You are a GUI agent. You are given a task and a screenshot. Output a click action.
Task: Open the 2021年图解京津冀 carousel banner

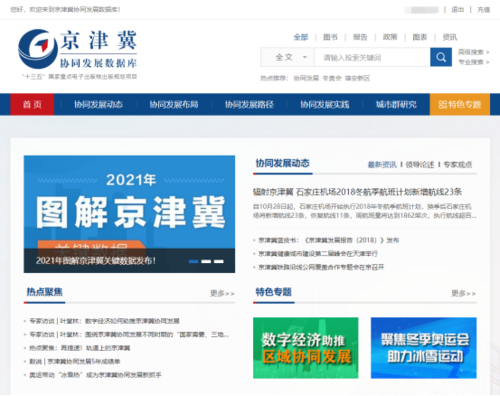tap(129, 214)
